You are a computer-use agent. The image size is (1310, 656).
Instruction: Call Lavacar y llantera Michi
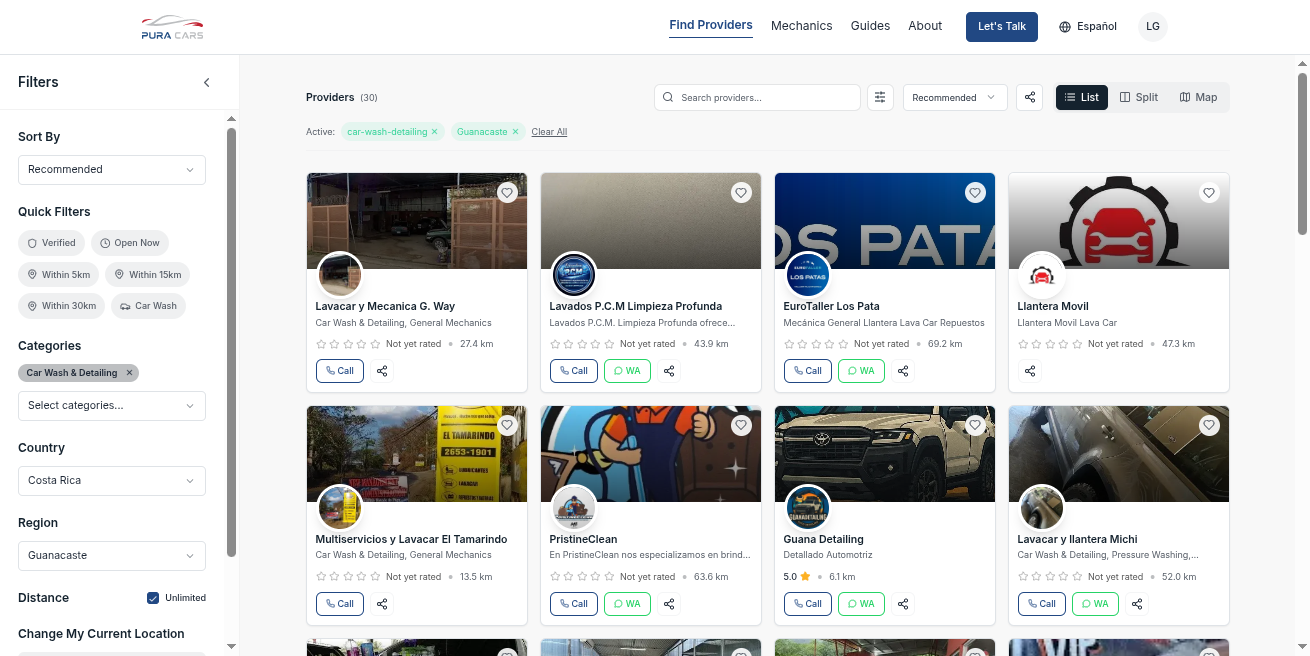click(x=1042, y=604)
